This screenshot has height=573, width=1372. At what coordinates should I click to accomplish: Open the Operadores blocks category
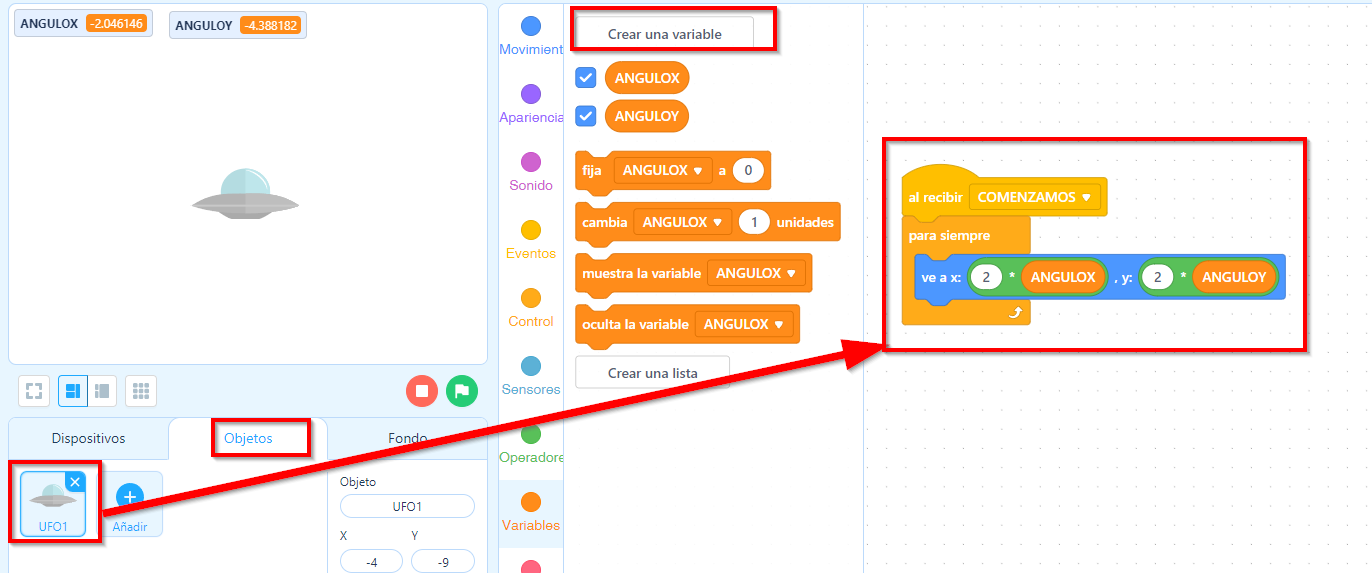tap(531, 444)
